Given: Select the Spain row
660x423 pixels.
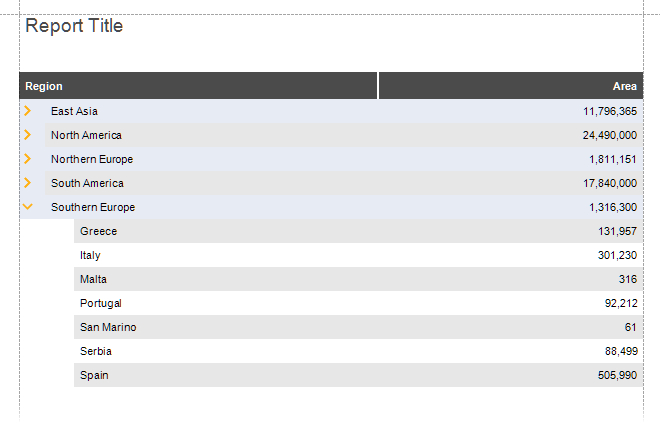Looking at the screenshot, I should click(358, 375).
